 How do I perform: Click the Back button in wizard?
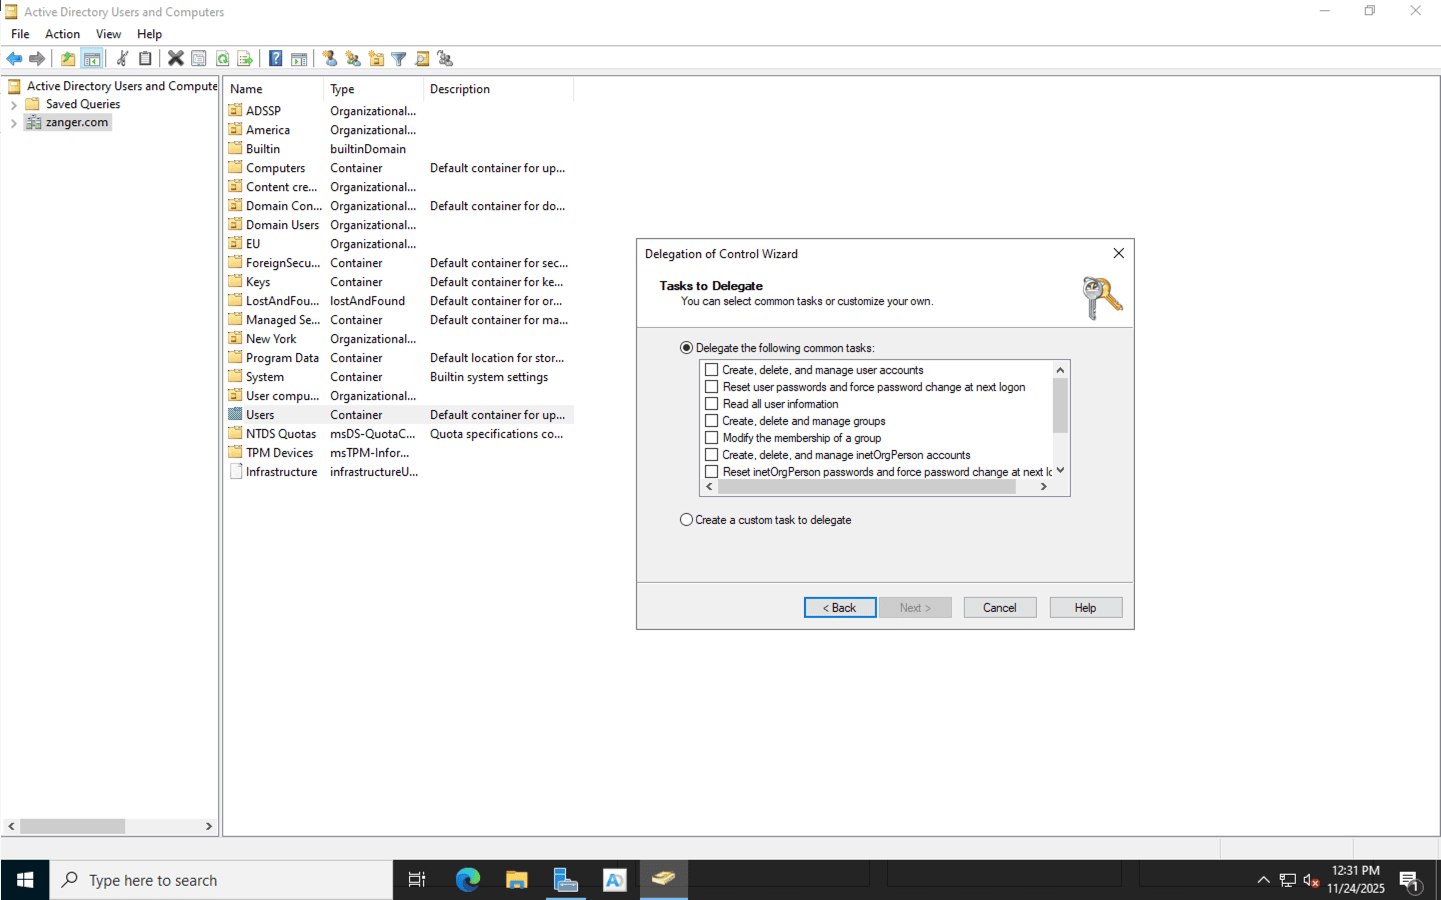840,608
